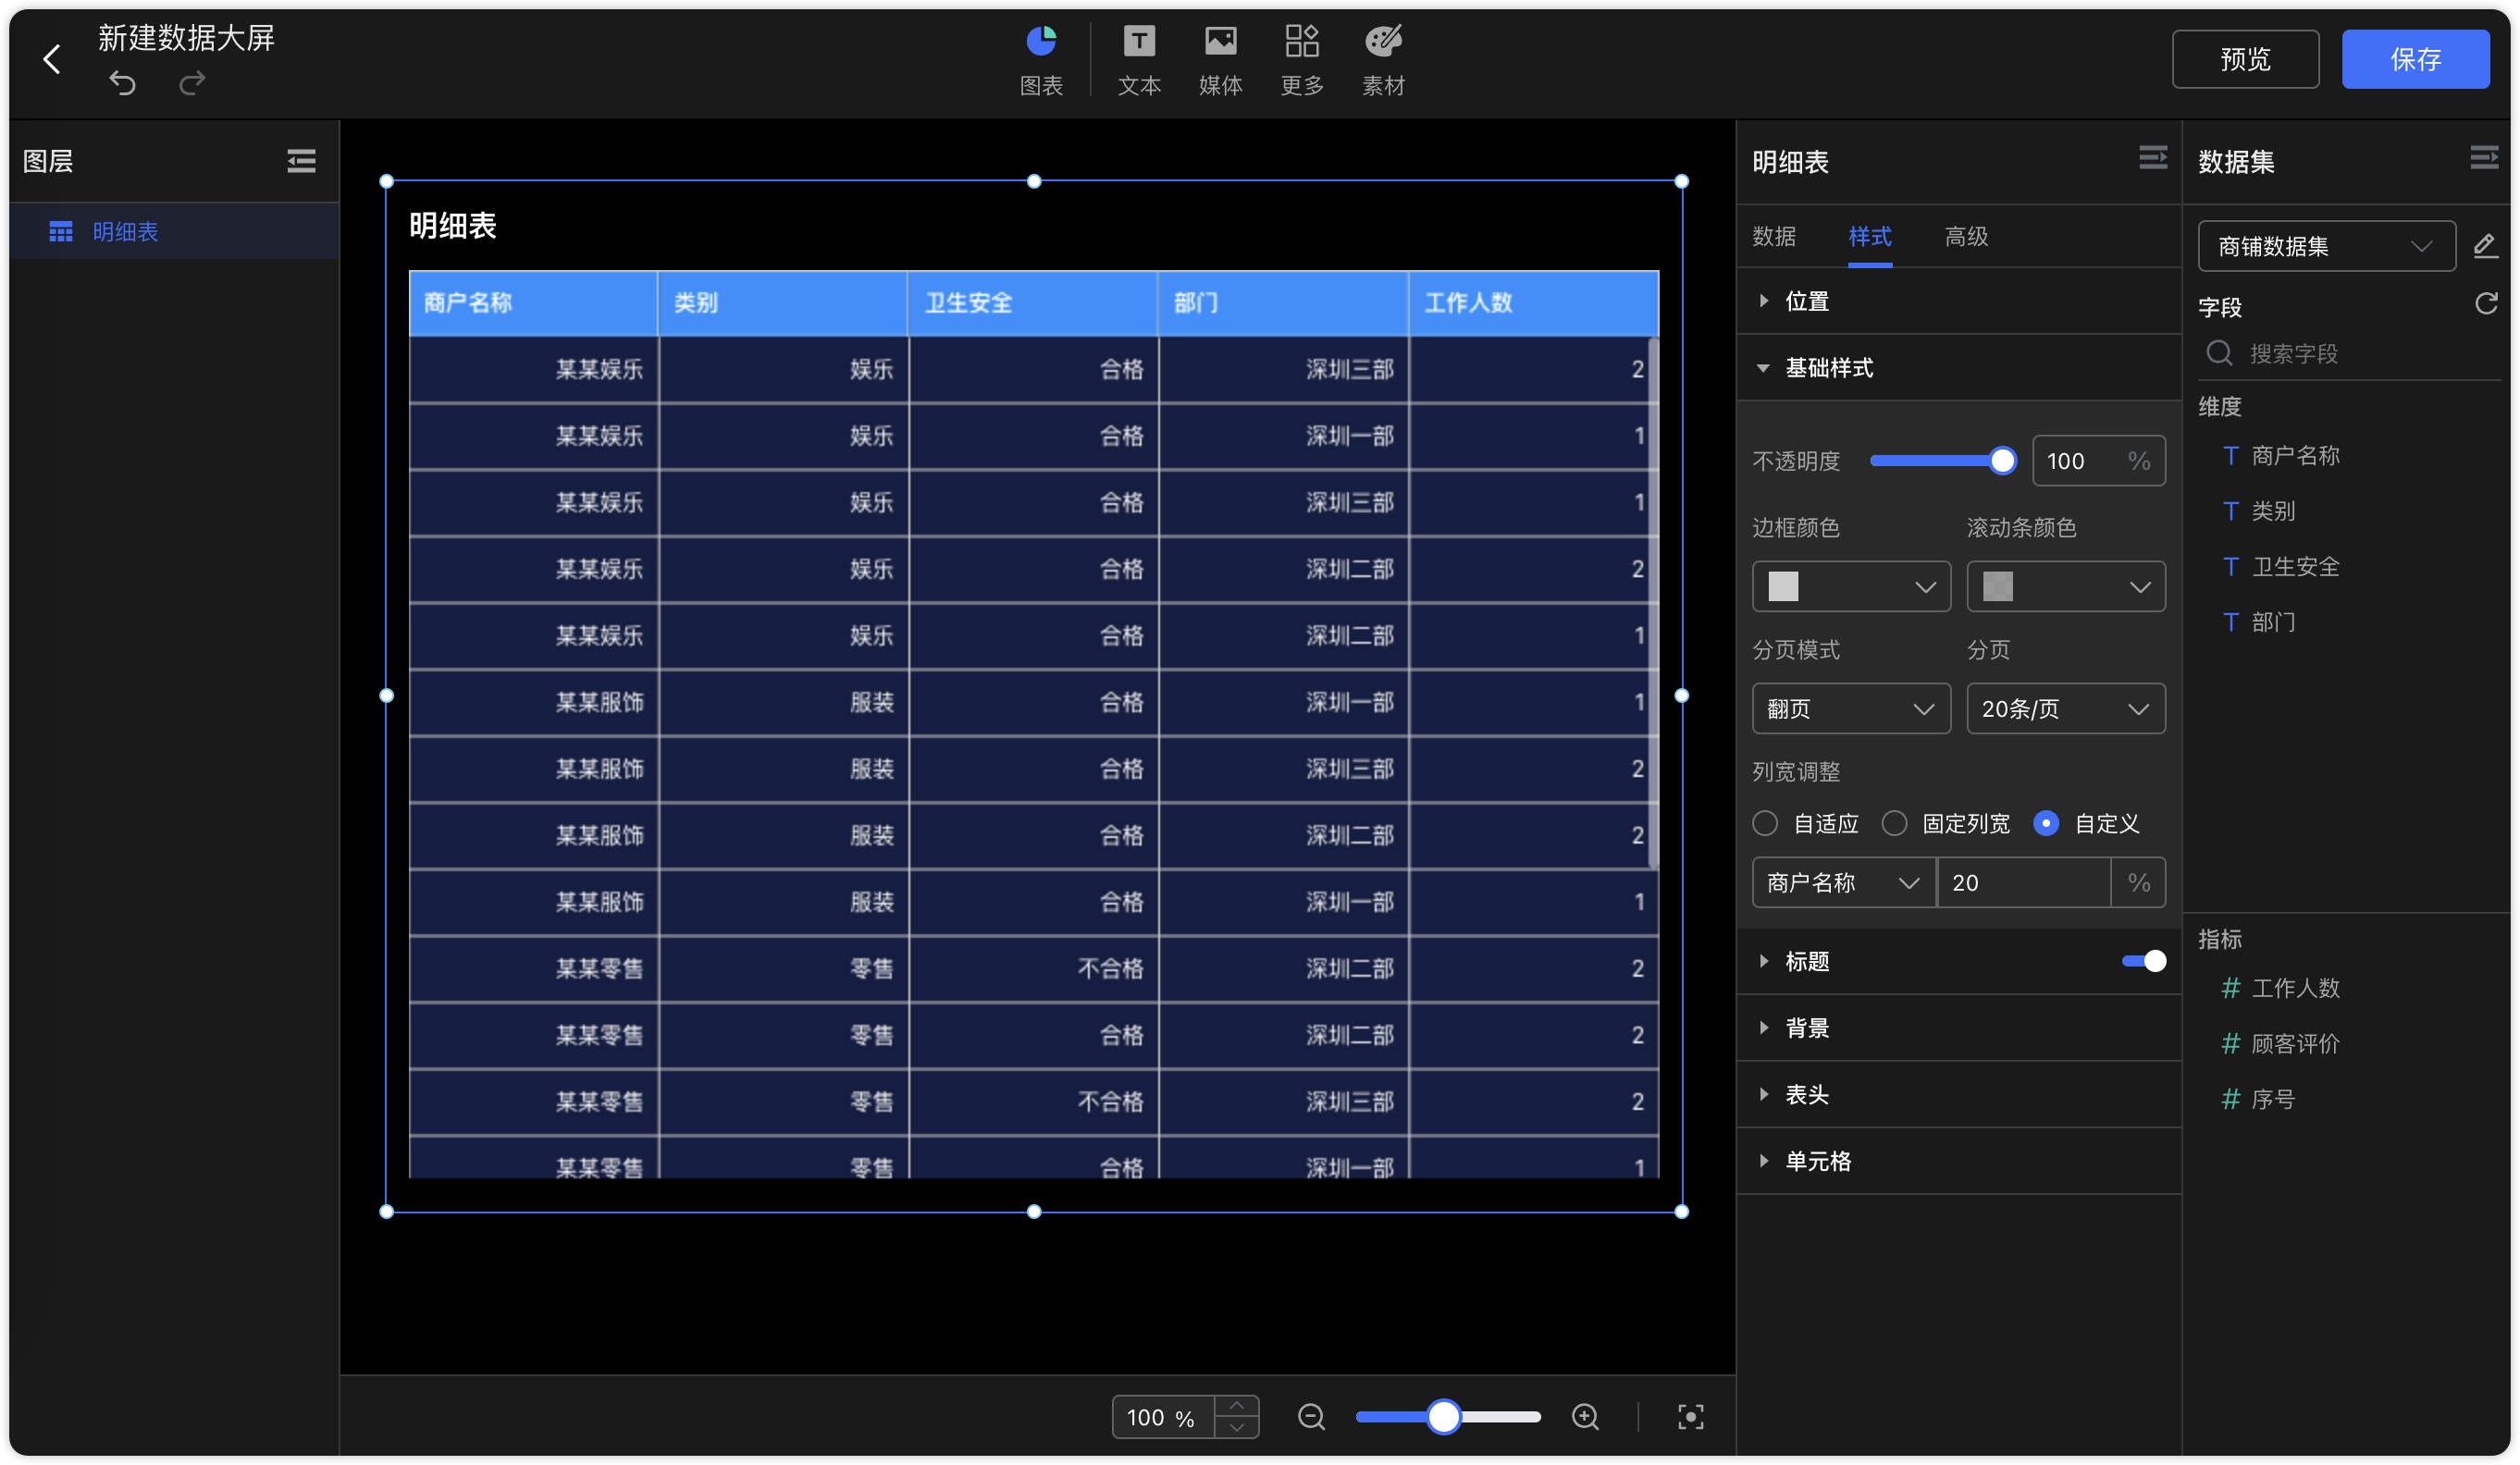
Task: Click the edit dataset pencil icon
Action: click(2485, 246)
